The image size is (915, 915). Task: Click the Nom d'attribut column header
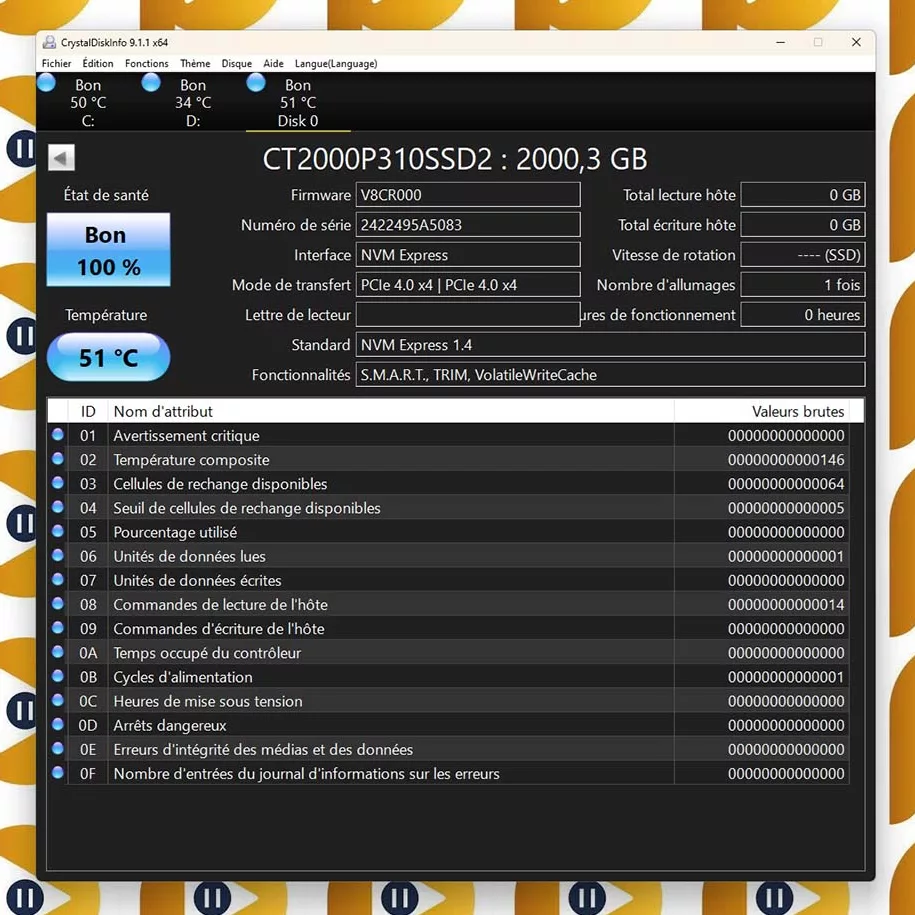pyautogui.click(x=391, y=411)
